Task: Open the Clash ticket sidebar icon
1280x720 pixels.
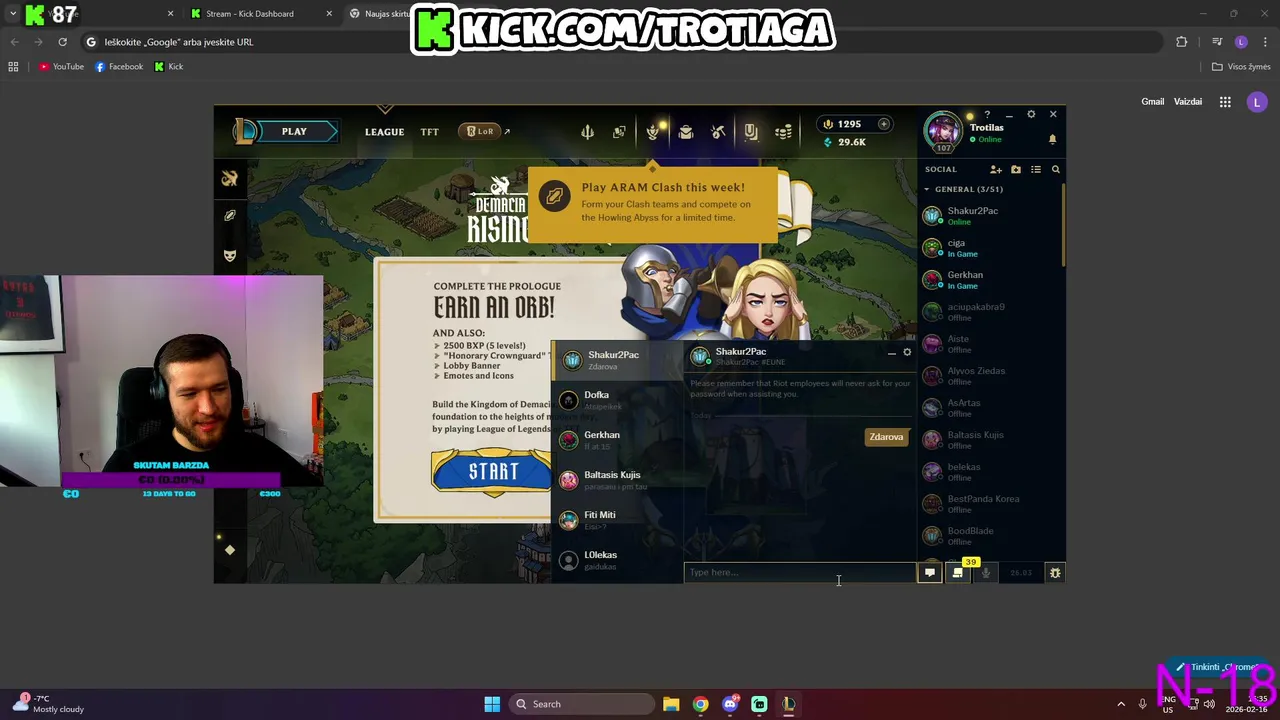Action: 230,216
